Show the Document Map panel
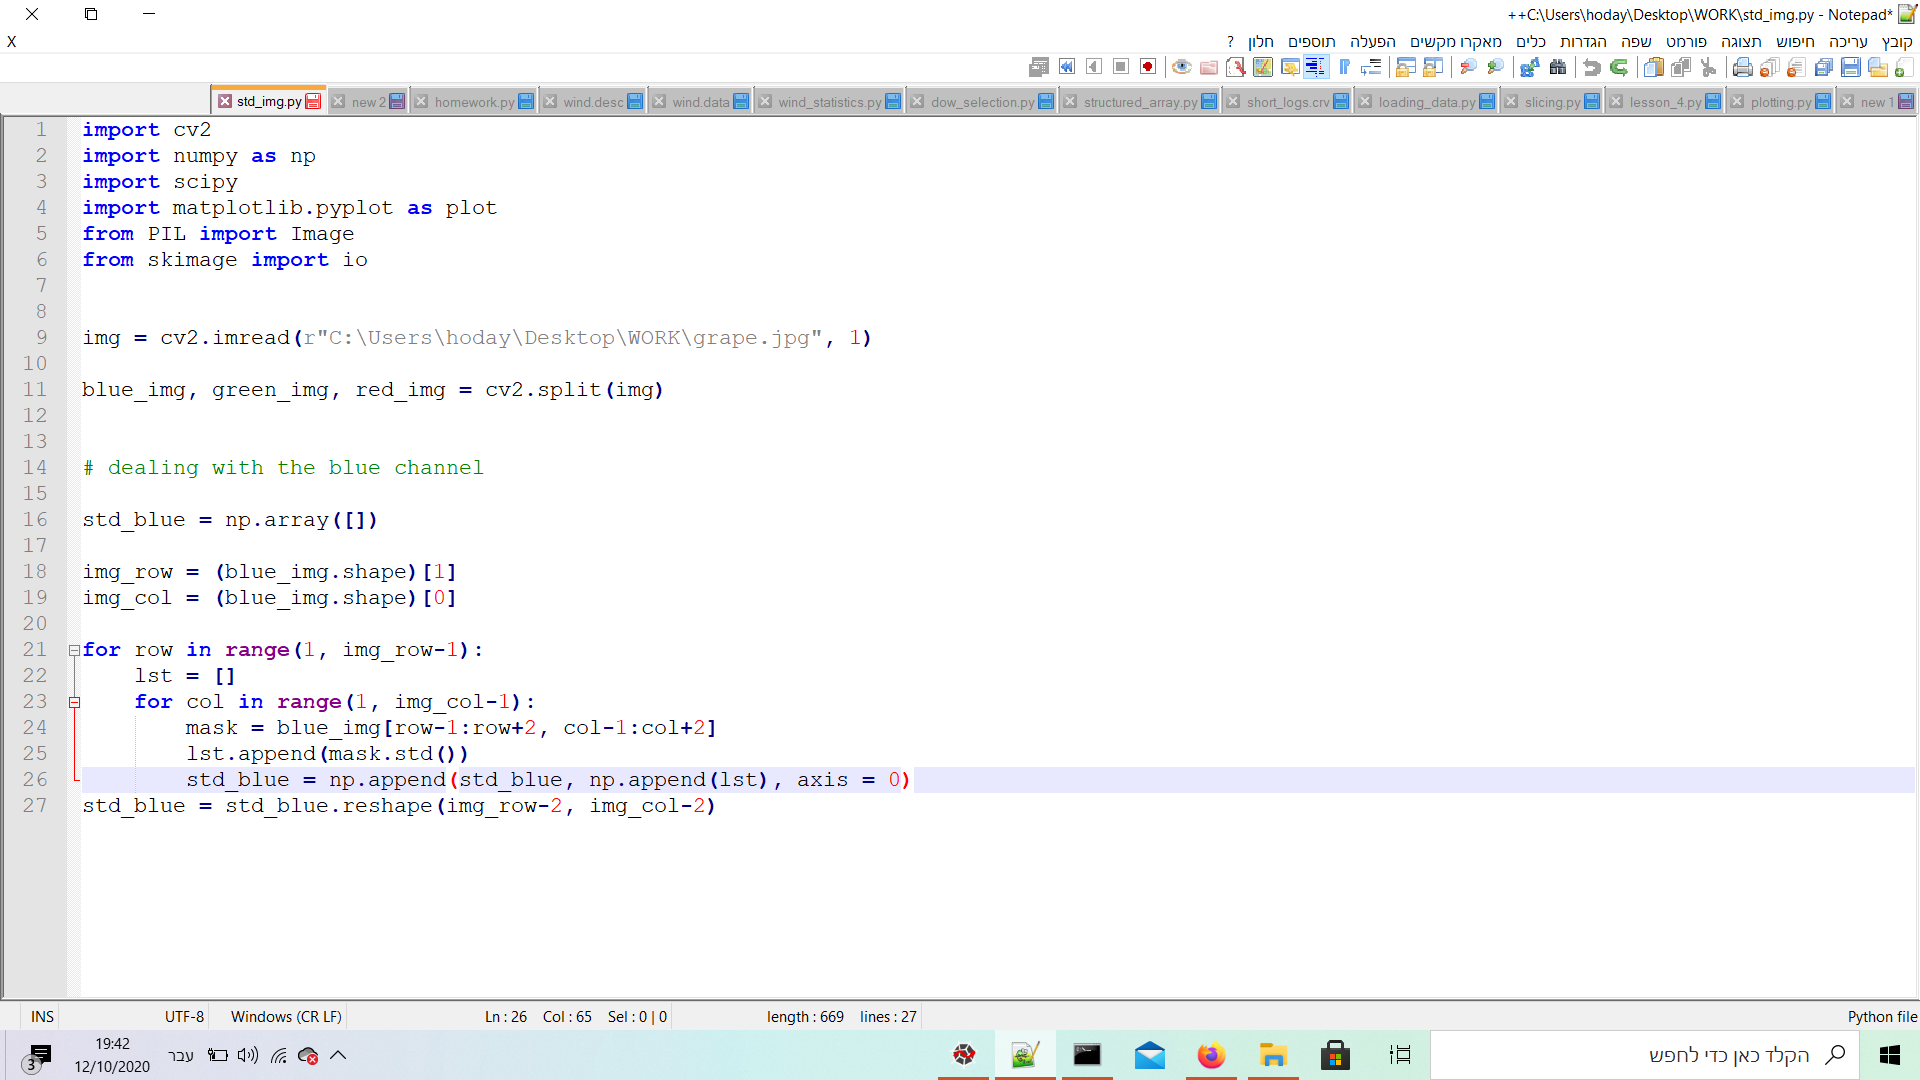Screen dimensions: 1920x1080 (1263, 67)
